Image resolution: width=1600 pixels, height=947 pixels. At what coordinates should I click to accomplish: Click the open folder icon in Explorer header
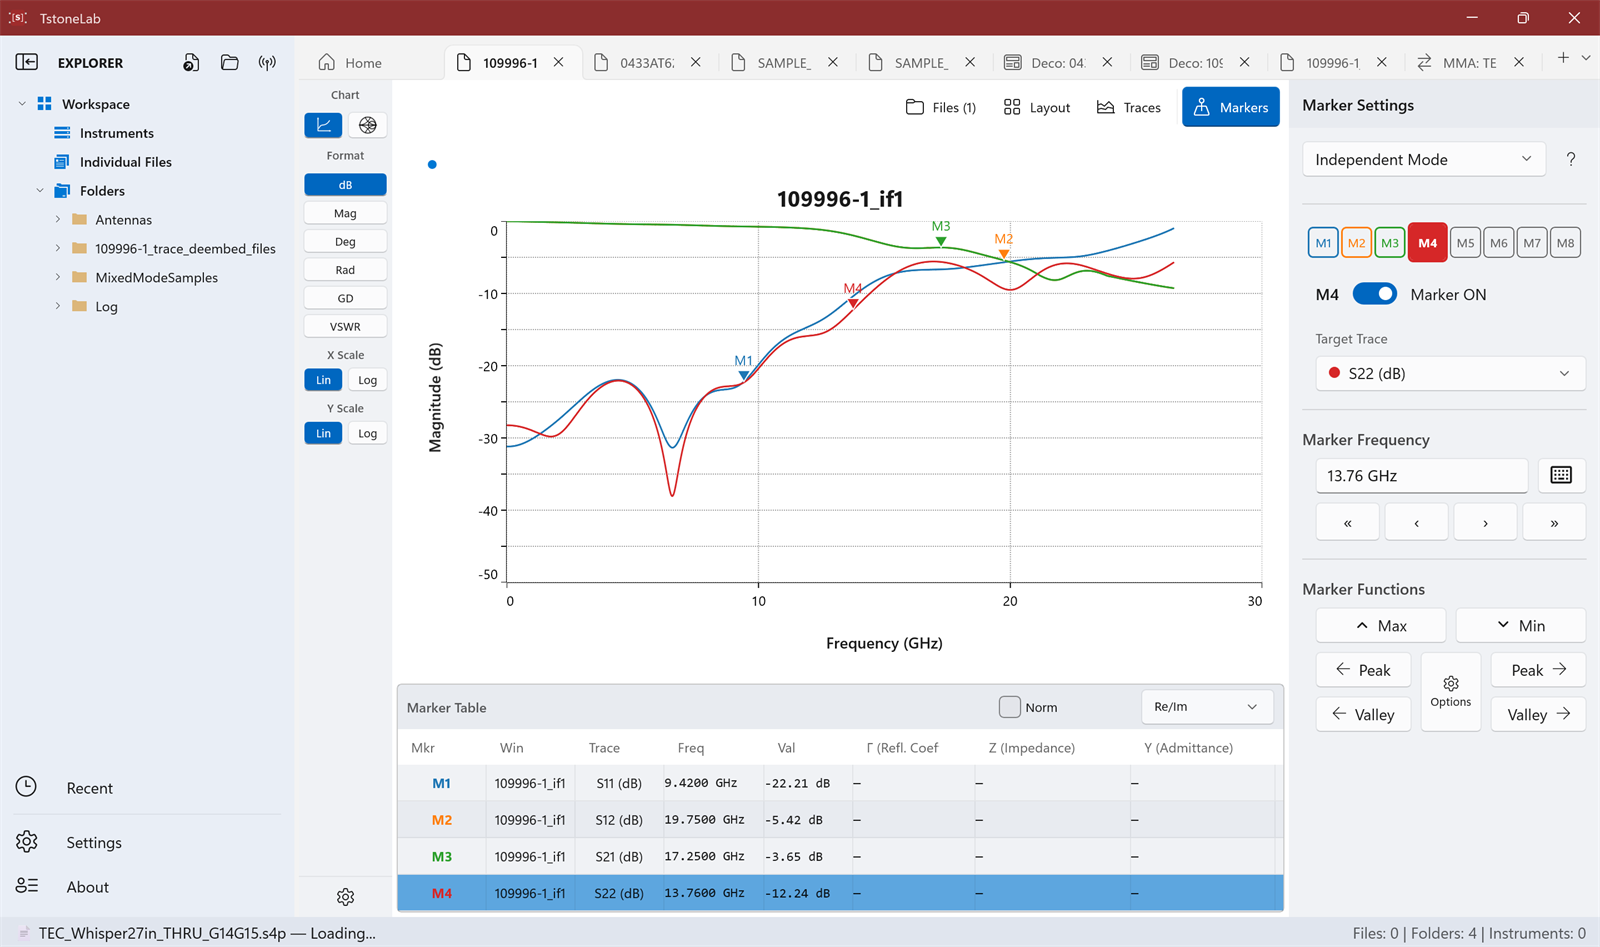[229, 62]
